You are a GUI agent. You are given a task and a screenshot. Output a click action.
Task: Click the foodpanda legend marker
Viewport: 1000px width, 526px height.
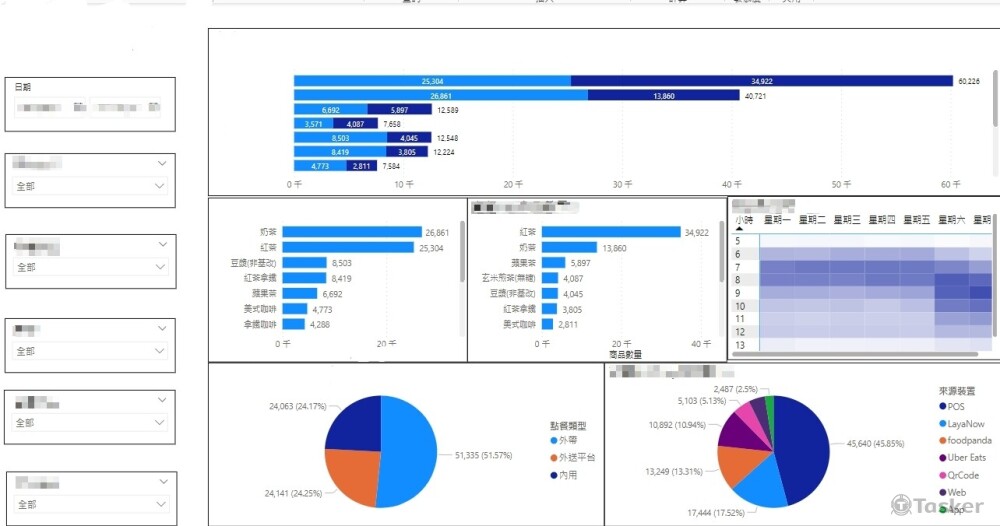click(942, 441)
